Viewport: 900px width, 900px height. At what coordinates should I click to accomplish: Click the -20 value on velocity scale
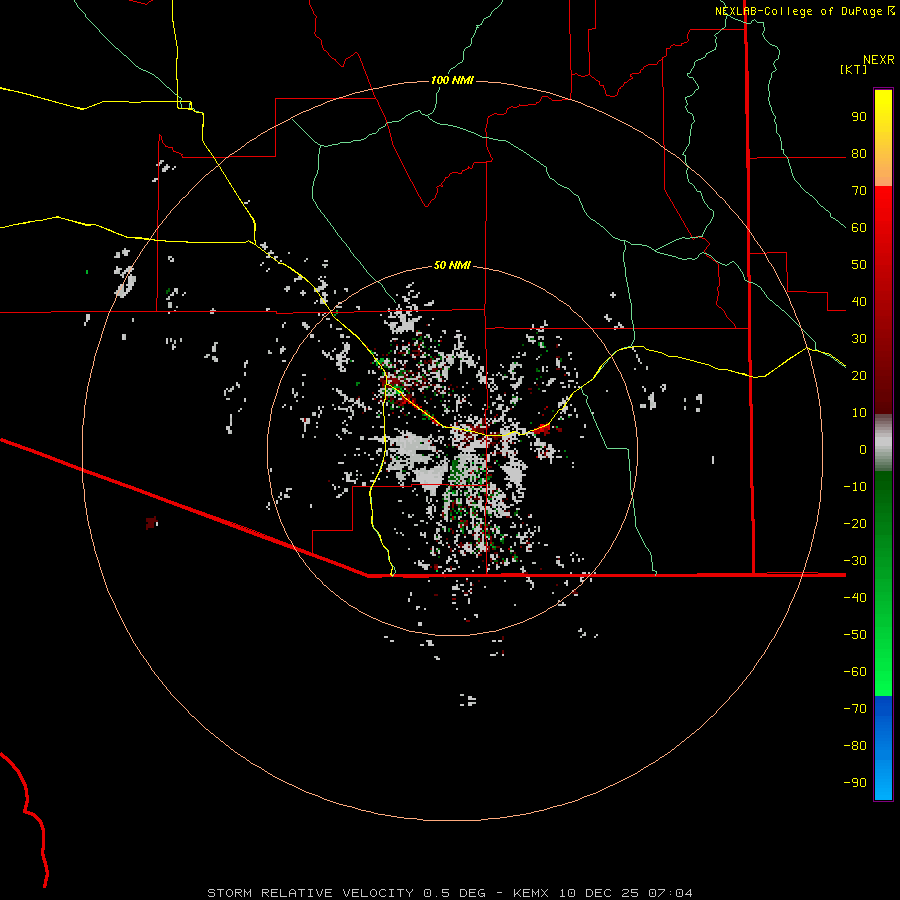point(855,524)
